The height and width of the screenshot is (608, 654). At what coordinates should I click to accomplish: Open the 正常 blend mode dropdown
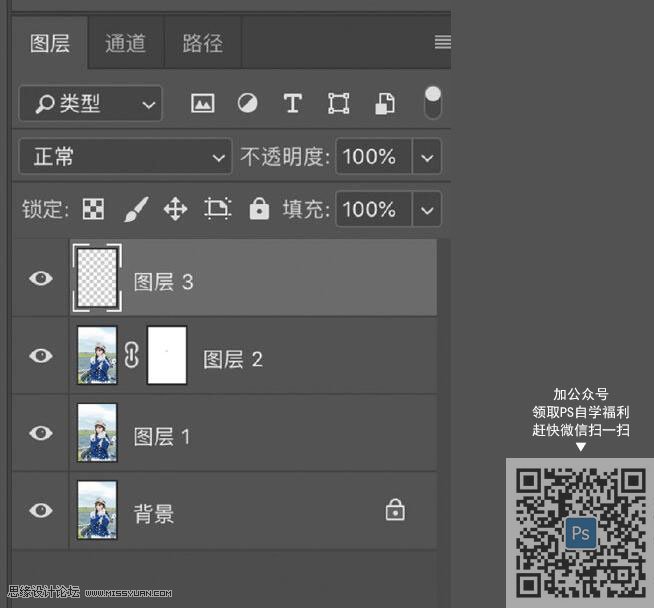coord(125,157)
